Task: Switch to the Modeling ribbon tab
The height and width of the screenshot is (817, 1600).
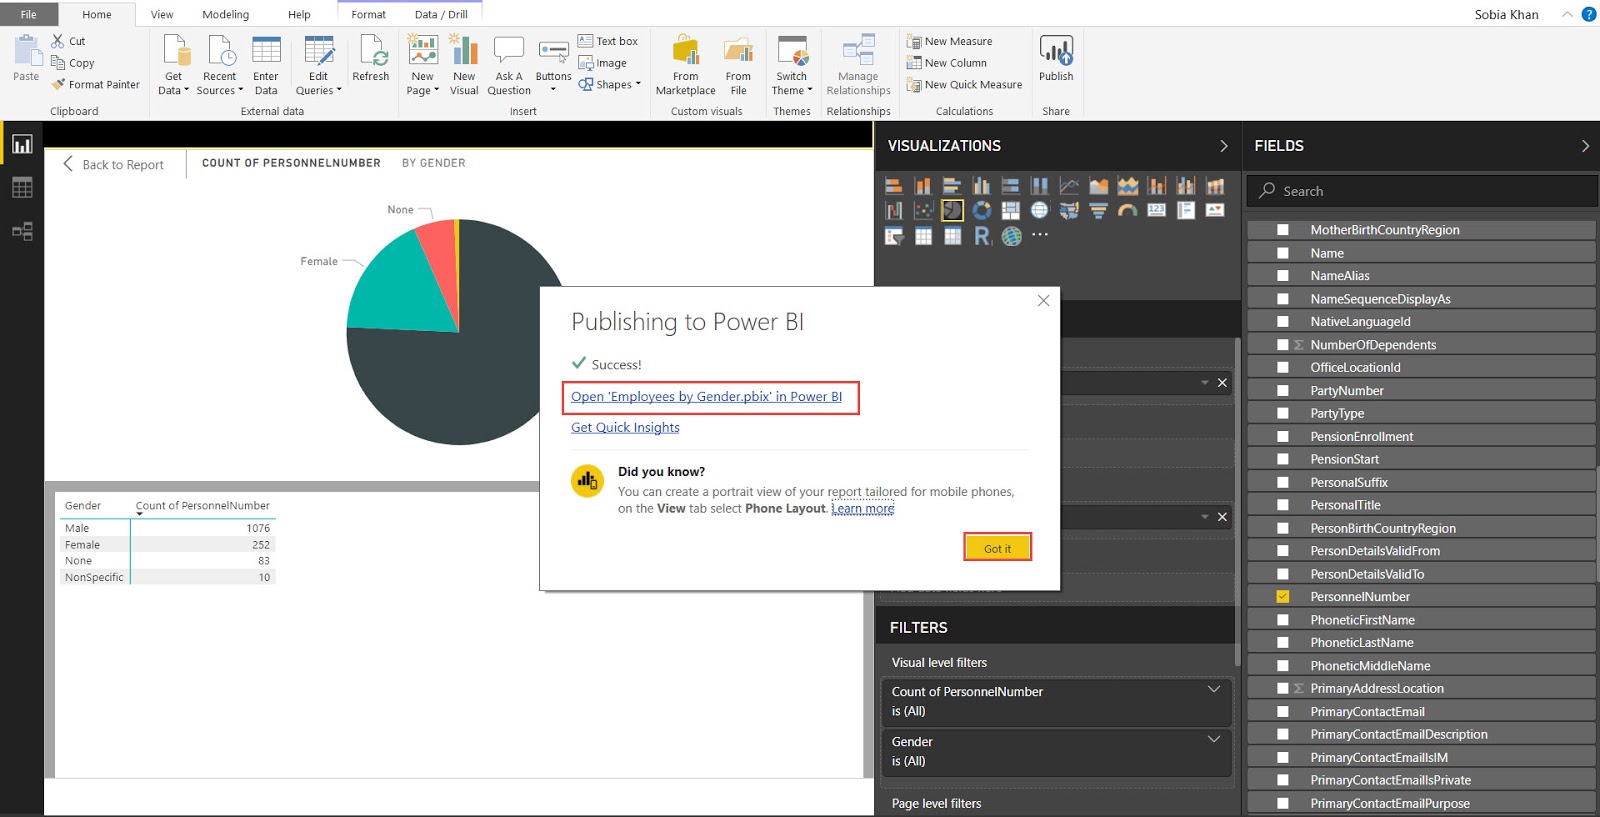Action: click(226, 14)
